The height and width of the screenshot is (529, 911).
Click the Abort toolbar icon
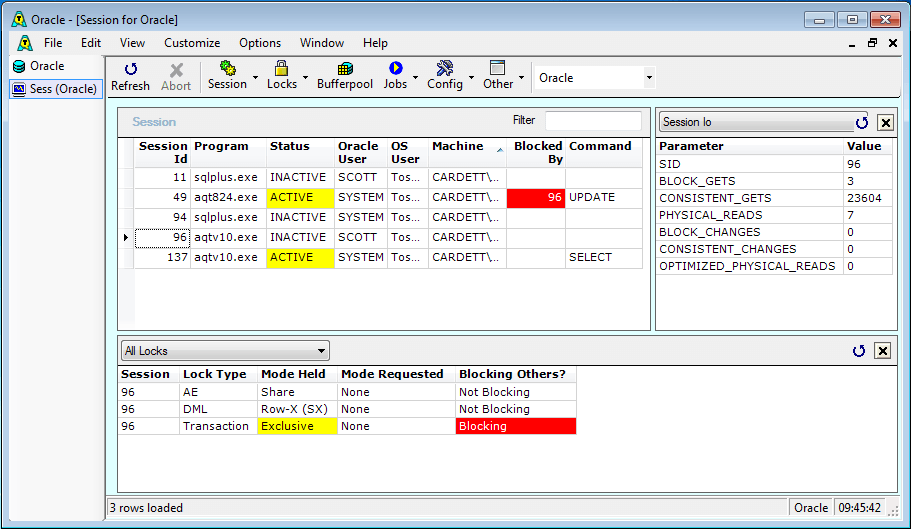pyautogui.click(x=176, y=70)
